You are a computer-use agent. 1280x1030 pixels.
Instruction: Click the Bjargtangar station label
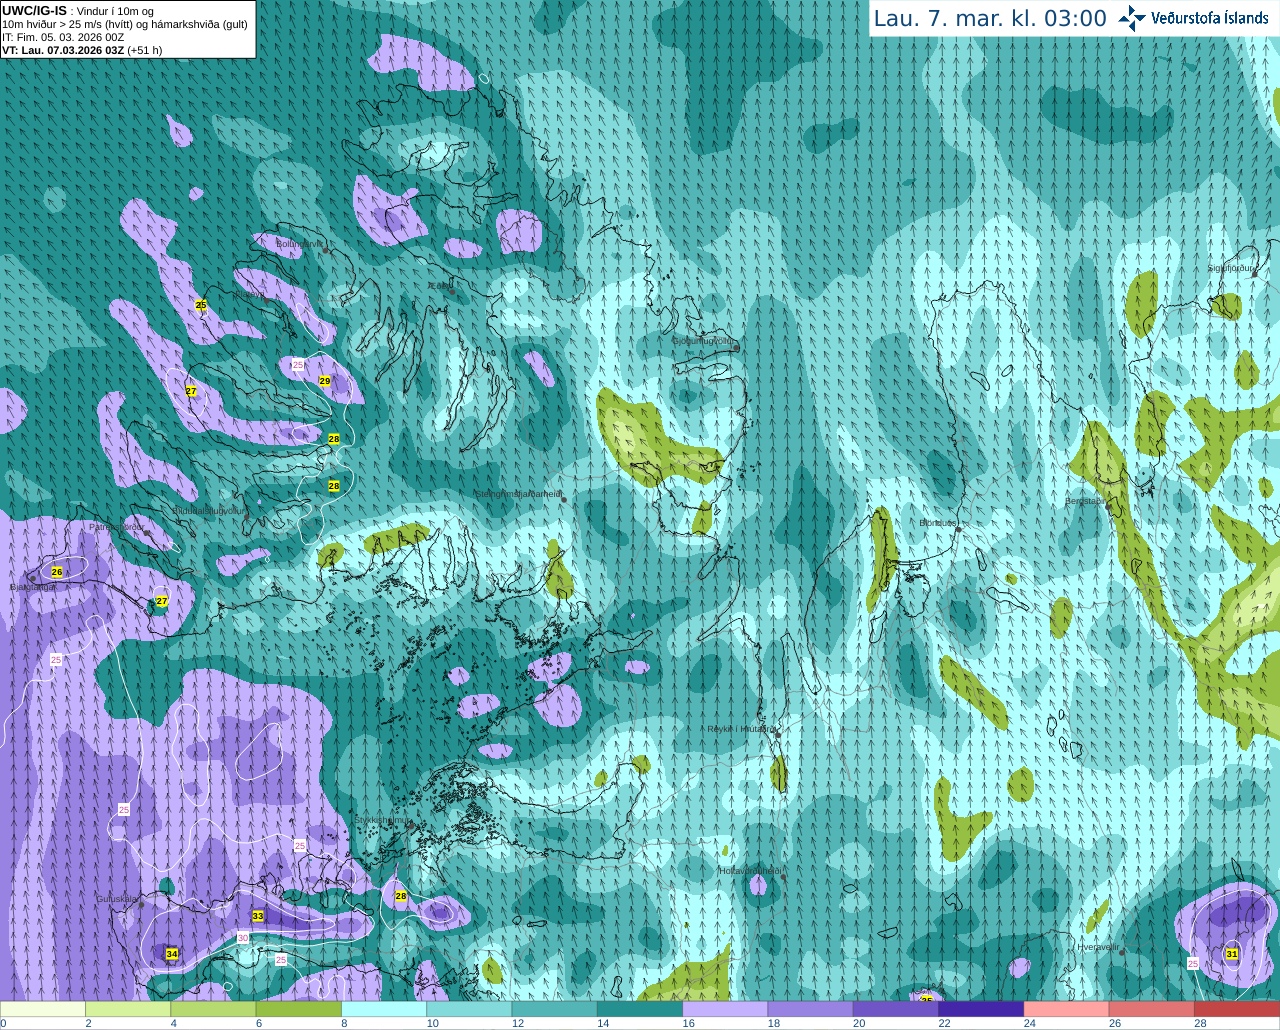click(x=33, y=587)
